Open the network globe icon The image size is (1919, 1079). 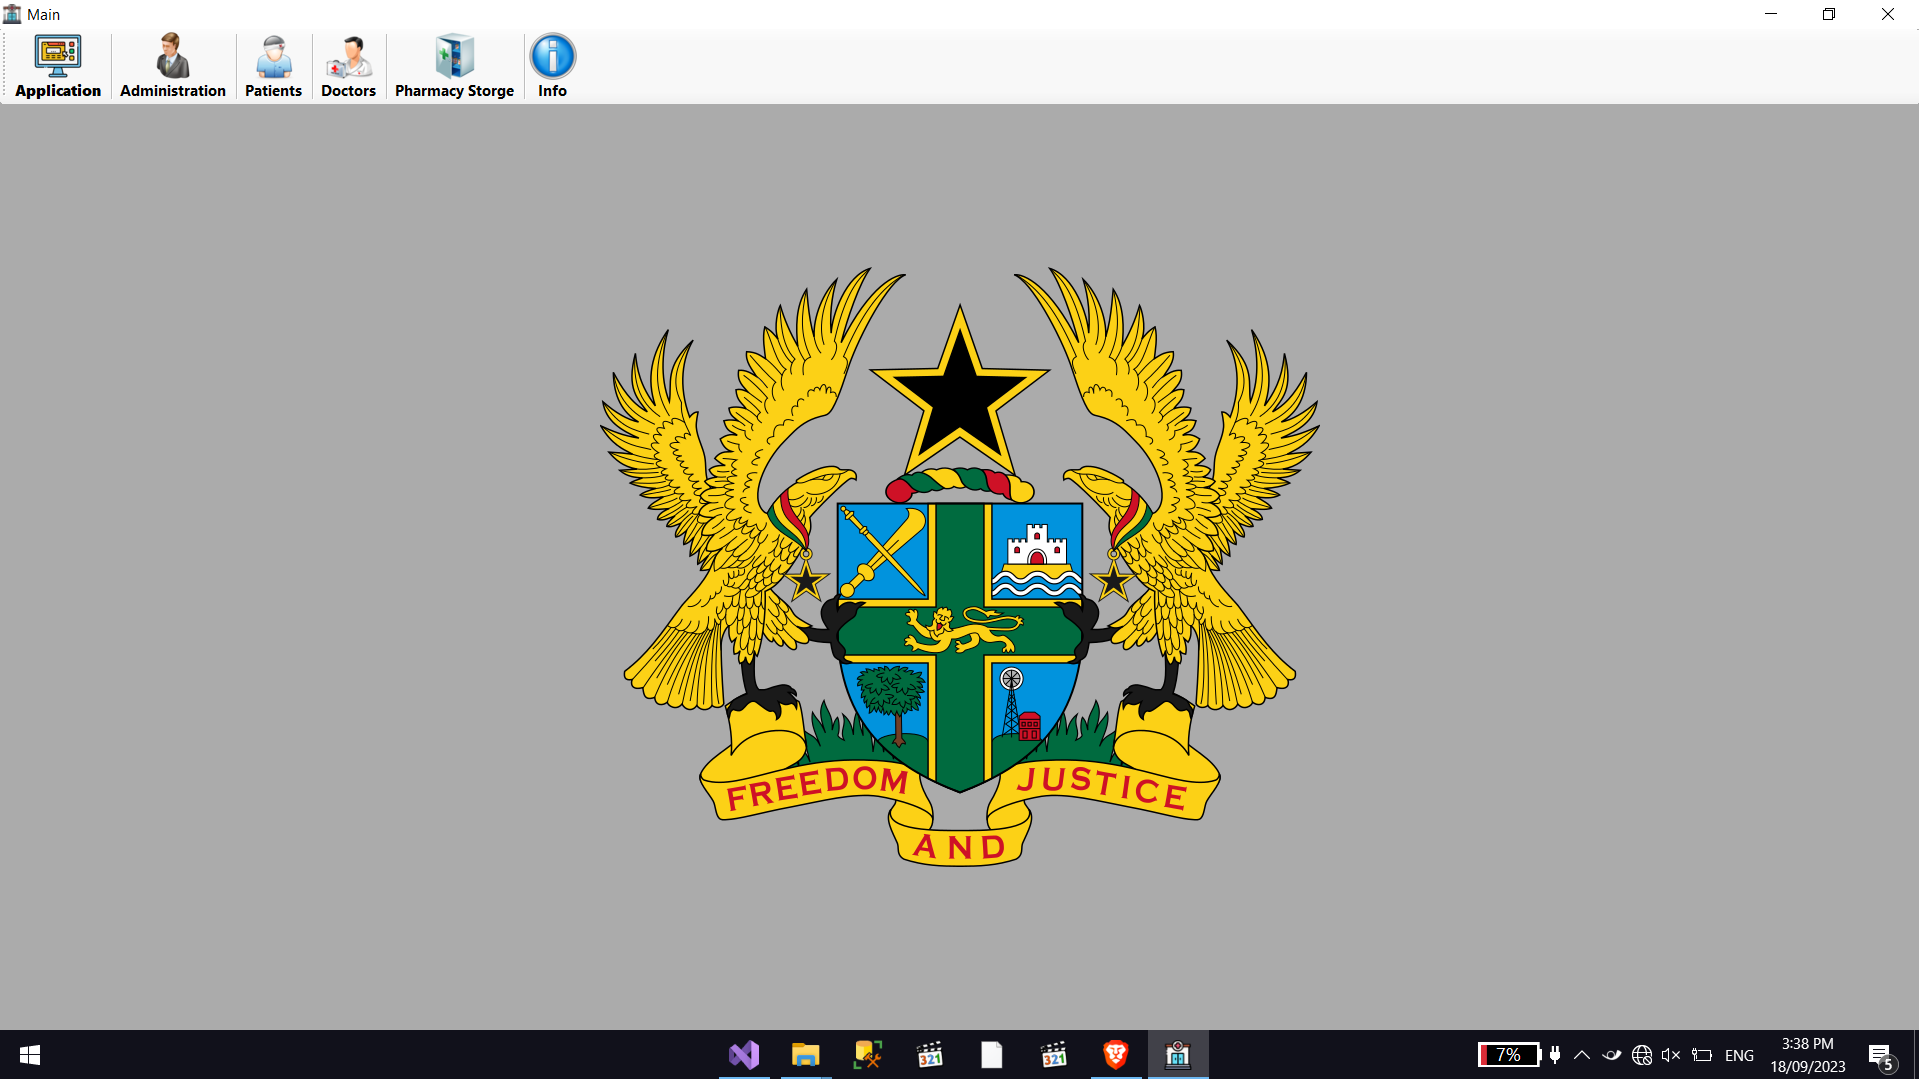coord(1642,1055)
